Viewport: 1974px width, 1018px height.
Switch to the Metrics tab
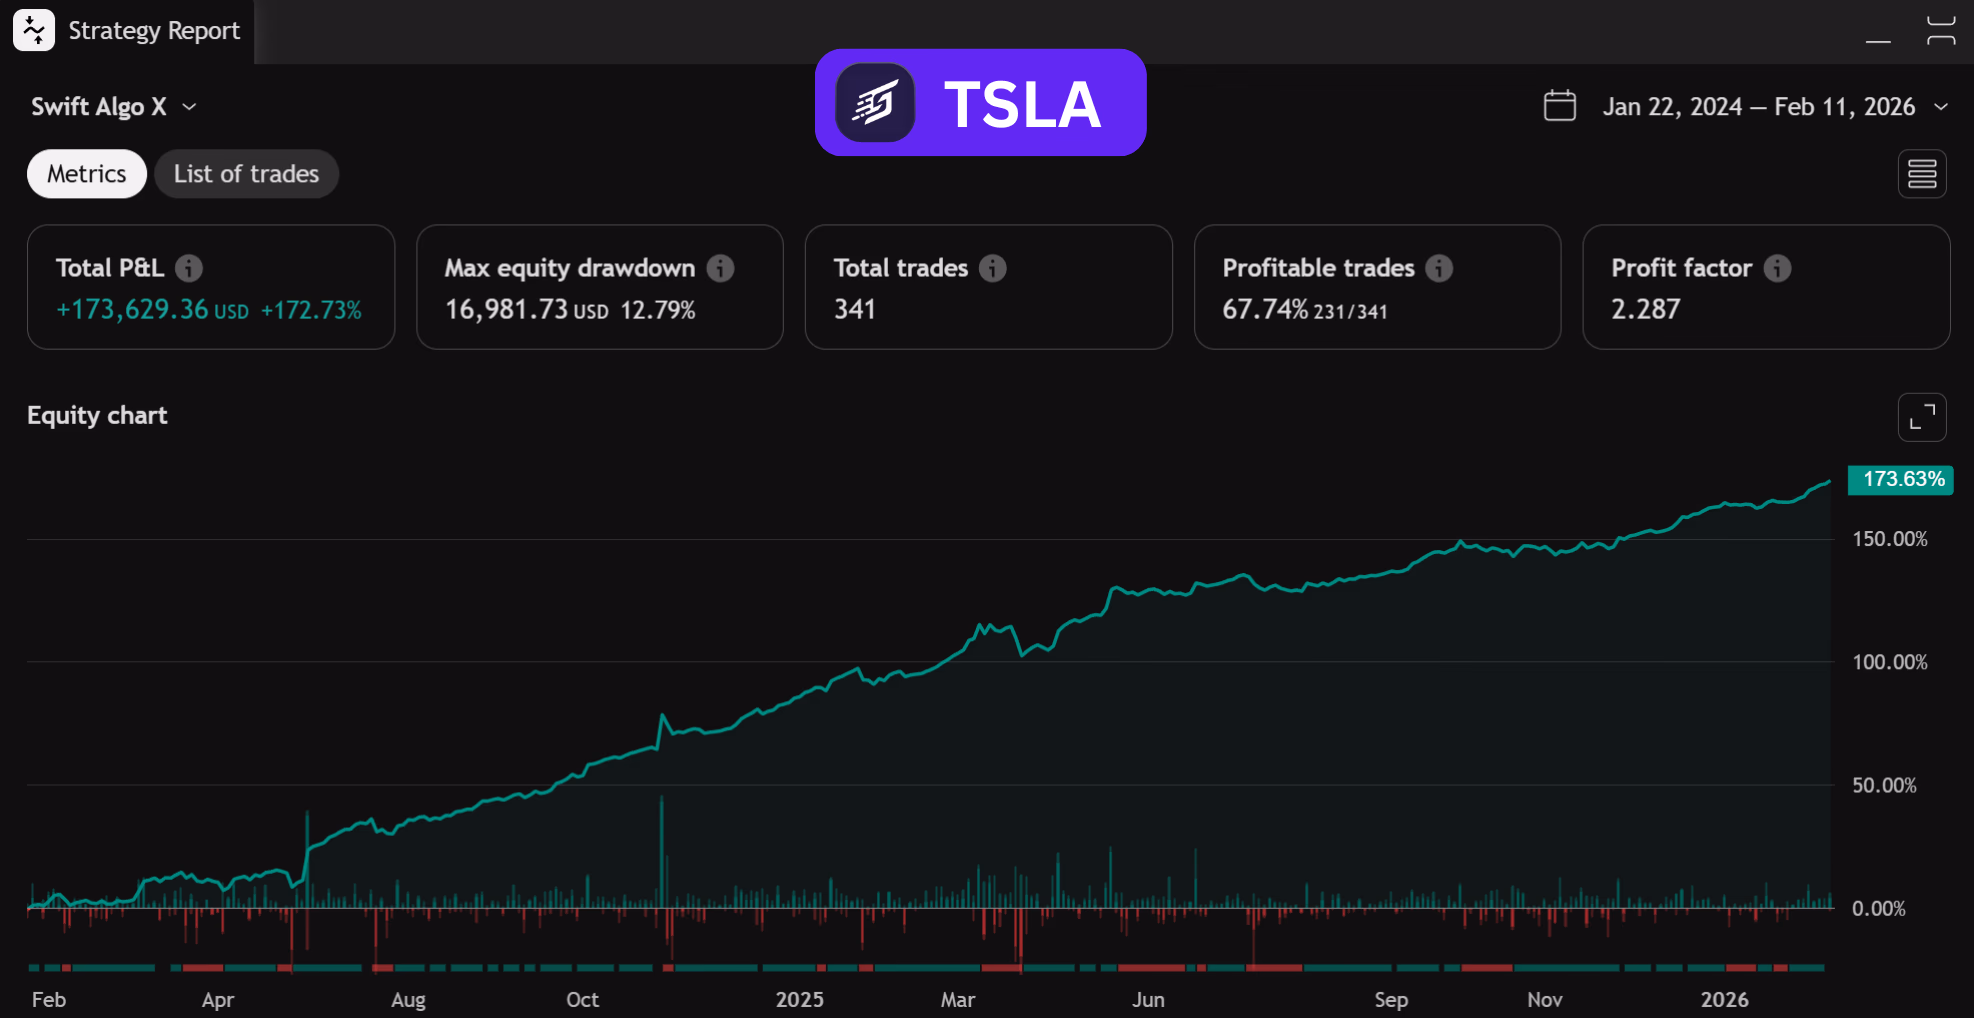tap(87, 174)
